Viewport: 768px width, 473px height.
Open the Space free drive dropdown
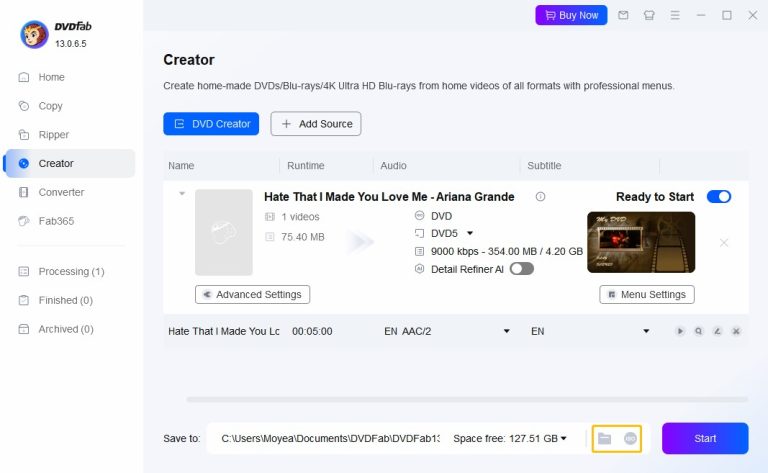pos(563,439)
